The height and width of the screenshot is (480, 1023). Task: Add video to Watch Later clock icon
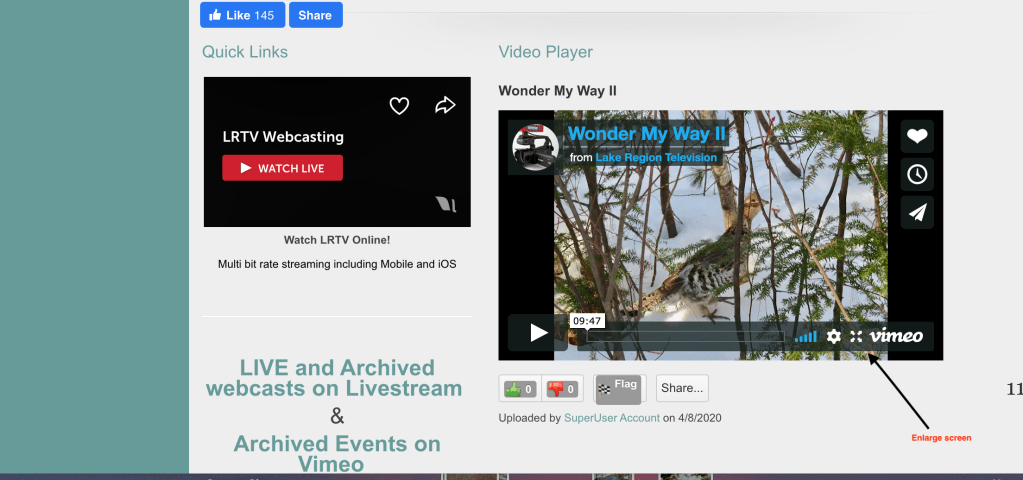pyautogui.click(x=917, y=174)
